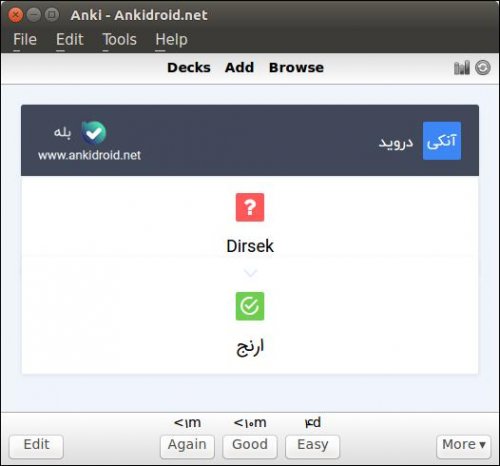Image resolution: width=500 pixels, height=466 pixels.
Task: Open the Browse card browser
Action: point(296,68)
